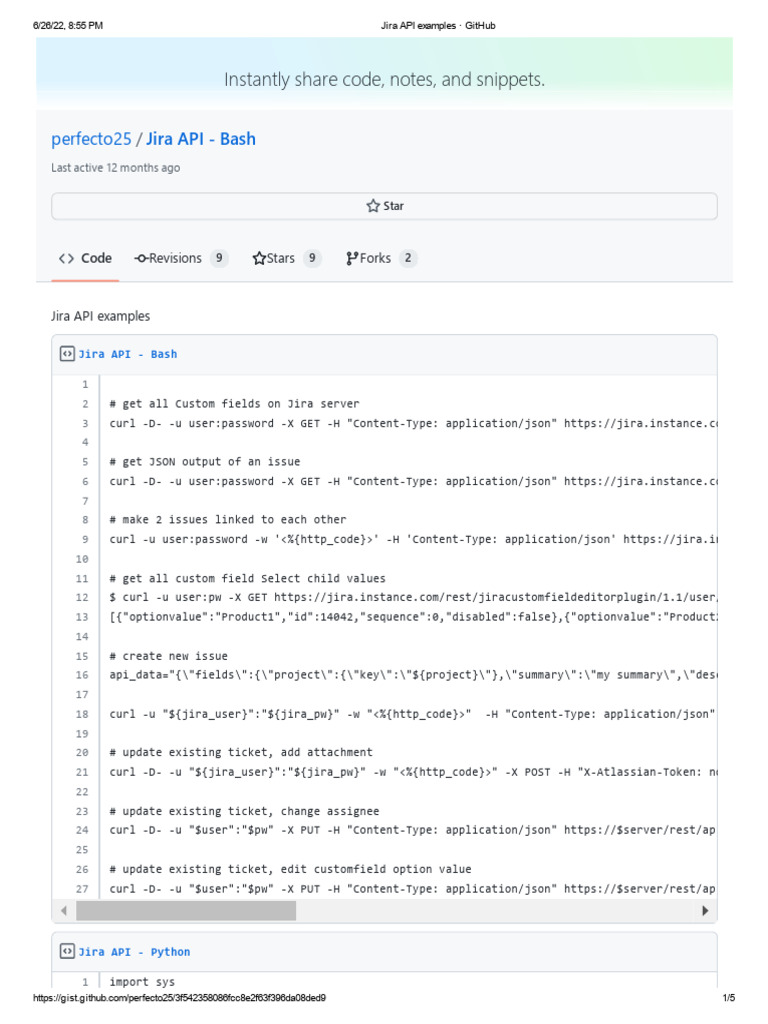
Task: Click the file icon next to Jira API - Python
Action: coord(67,952)
